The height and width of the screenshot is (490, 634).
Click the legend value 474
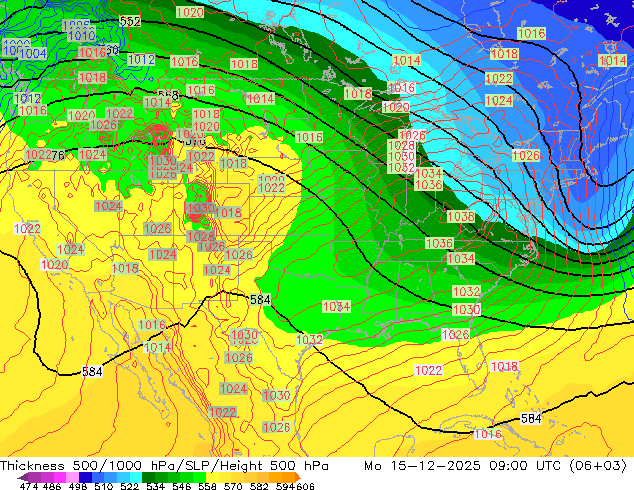(29, 486)
